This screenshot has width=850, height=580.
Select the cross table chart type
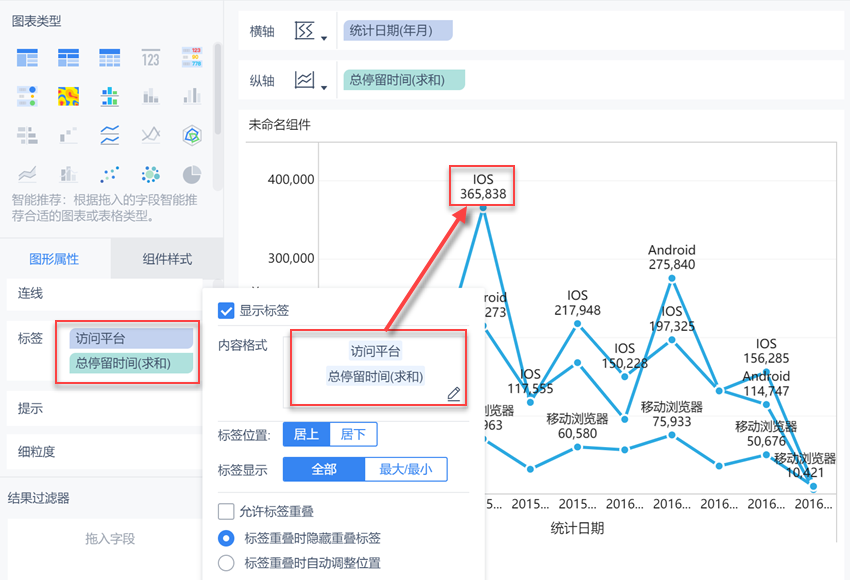click(x=68, y=57)
